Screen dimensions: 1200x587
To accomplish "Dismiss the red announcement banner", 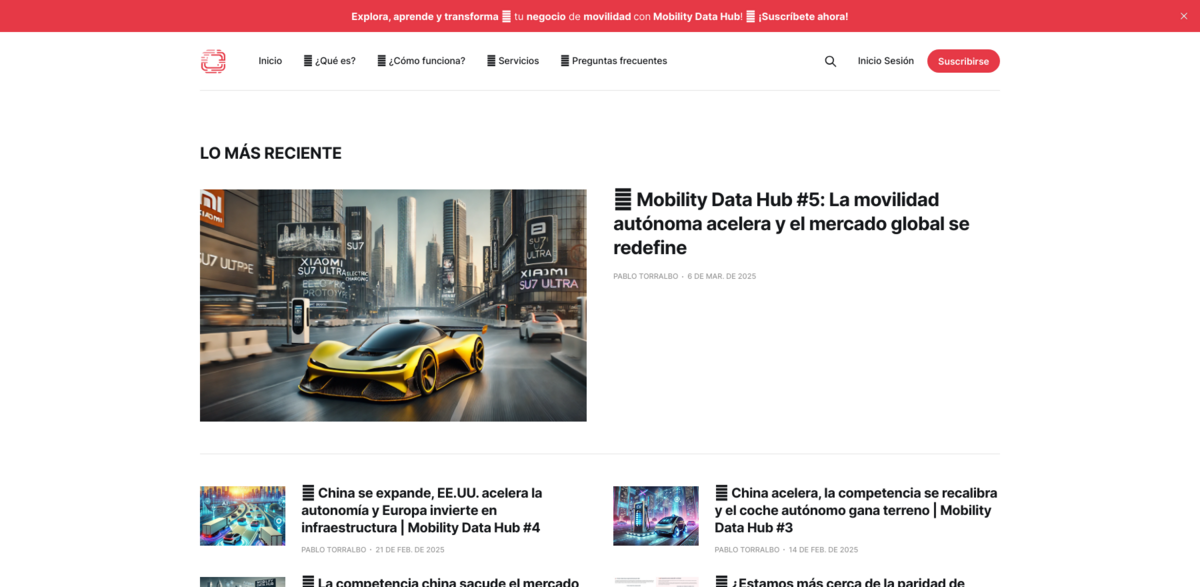I will pyautogui.click(x=1184, y=15).
